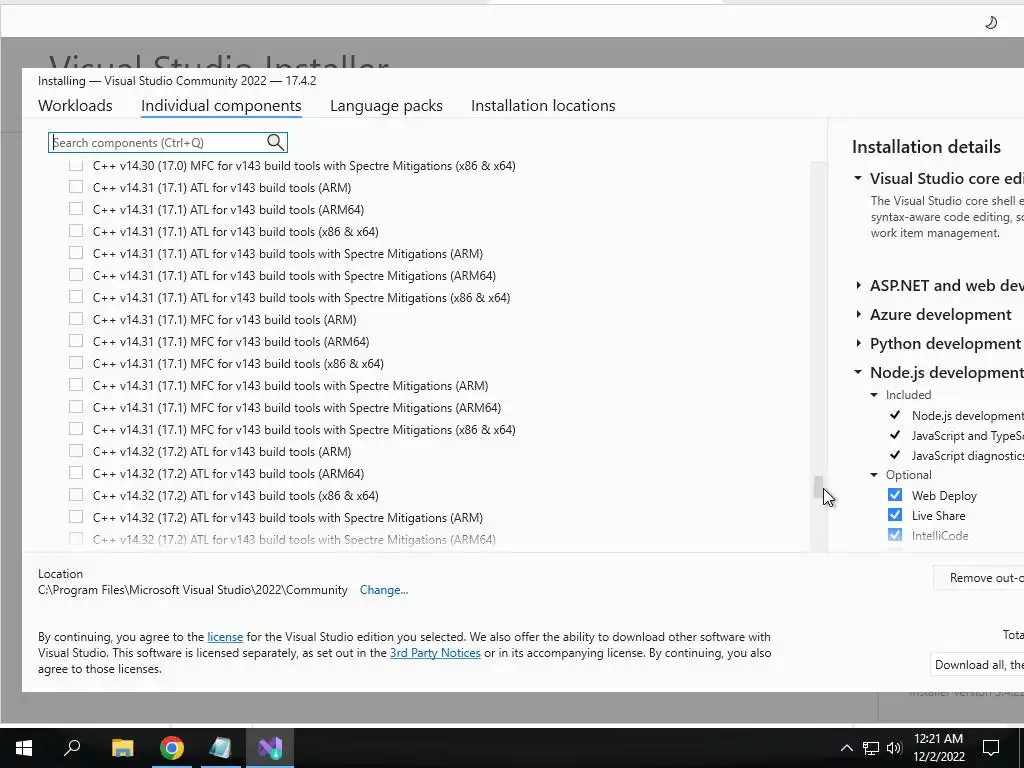
Task: Expand ASP.NET and web development section
Action: point(858,285)
